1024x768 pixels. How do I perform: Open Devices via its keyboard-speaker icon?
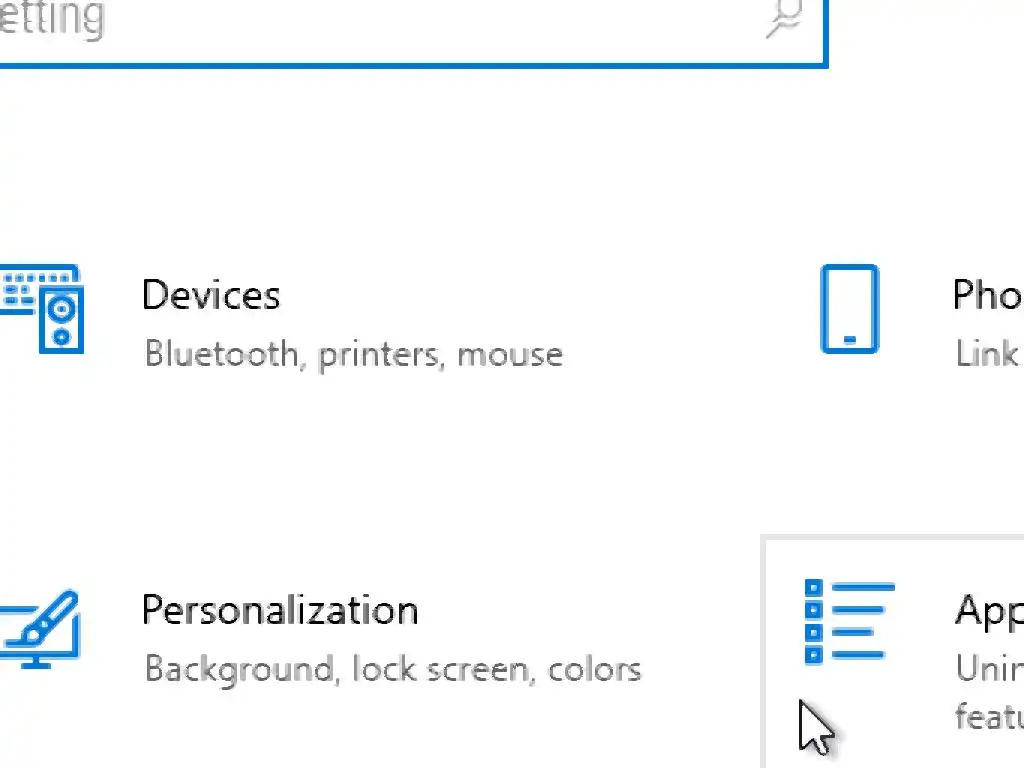(x=42, y=308)
